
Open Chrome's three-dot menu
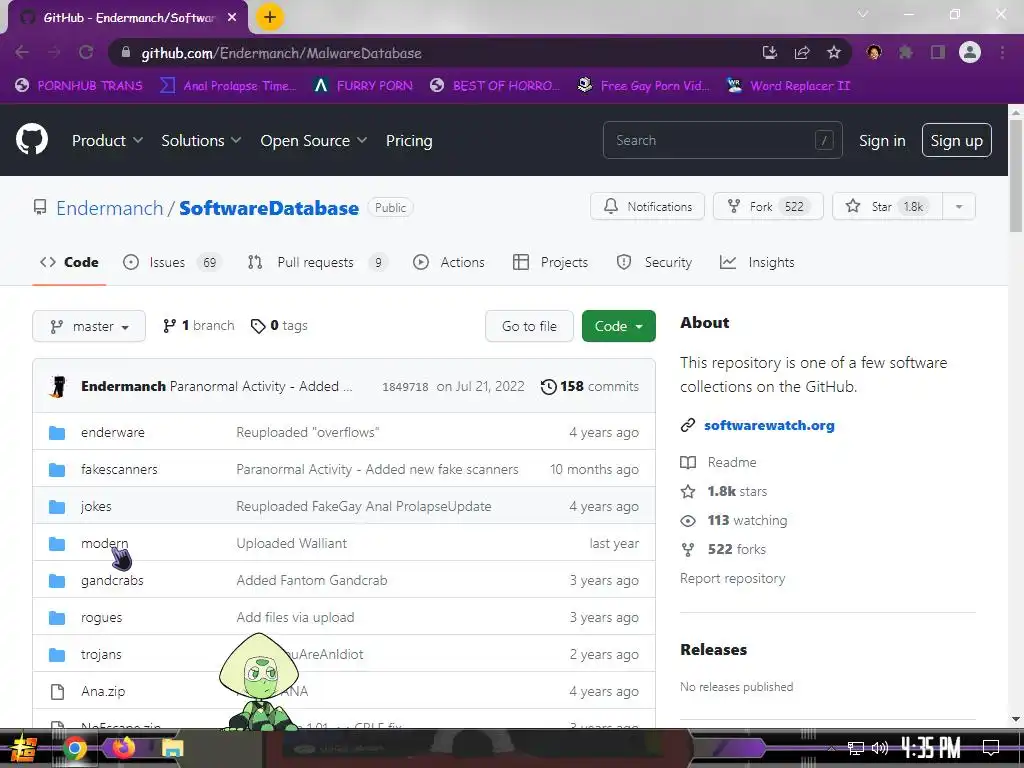tap(1002, 52)
